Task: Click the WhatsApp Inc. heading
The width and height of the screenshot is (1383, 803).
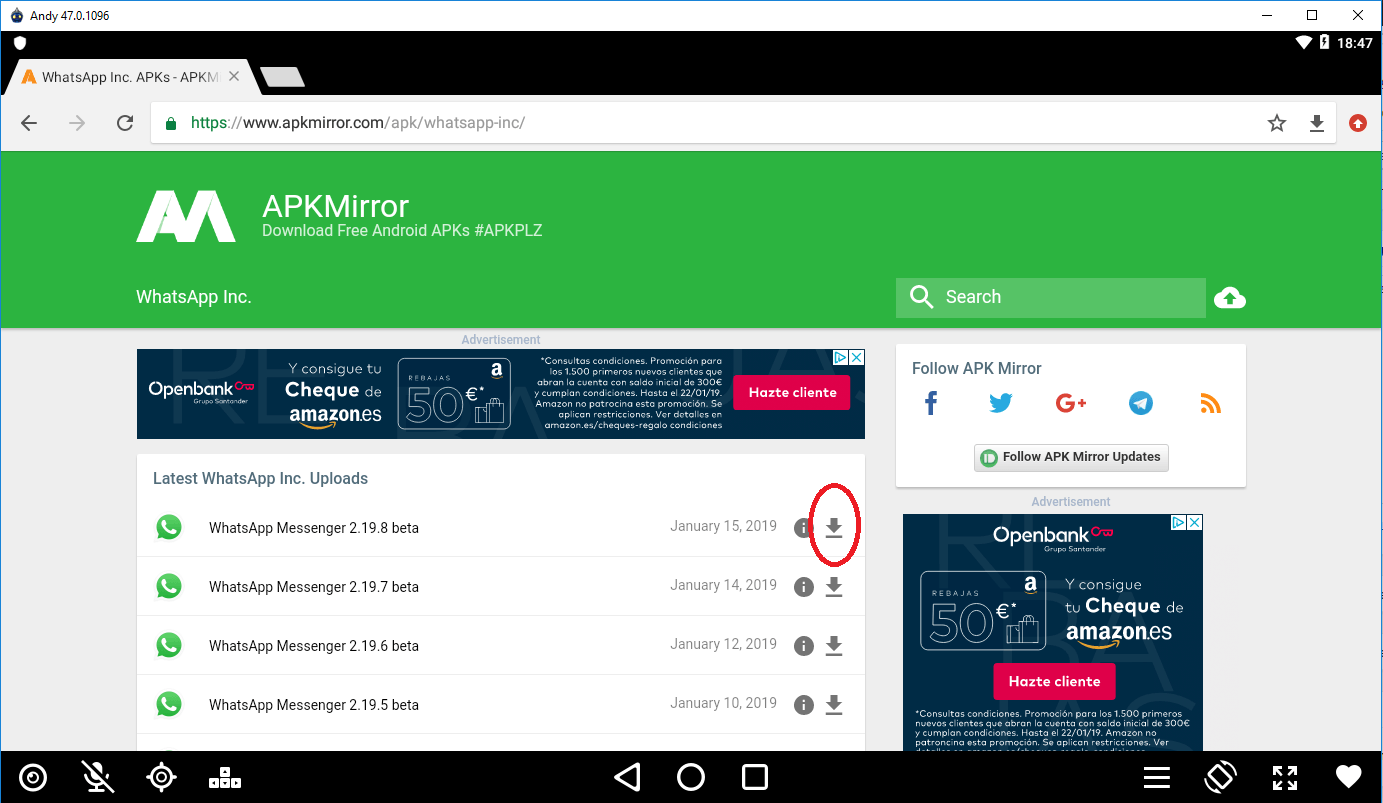Action: click(x=194, y=297)
